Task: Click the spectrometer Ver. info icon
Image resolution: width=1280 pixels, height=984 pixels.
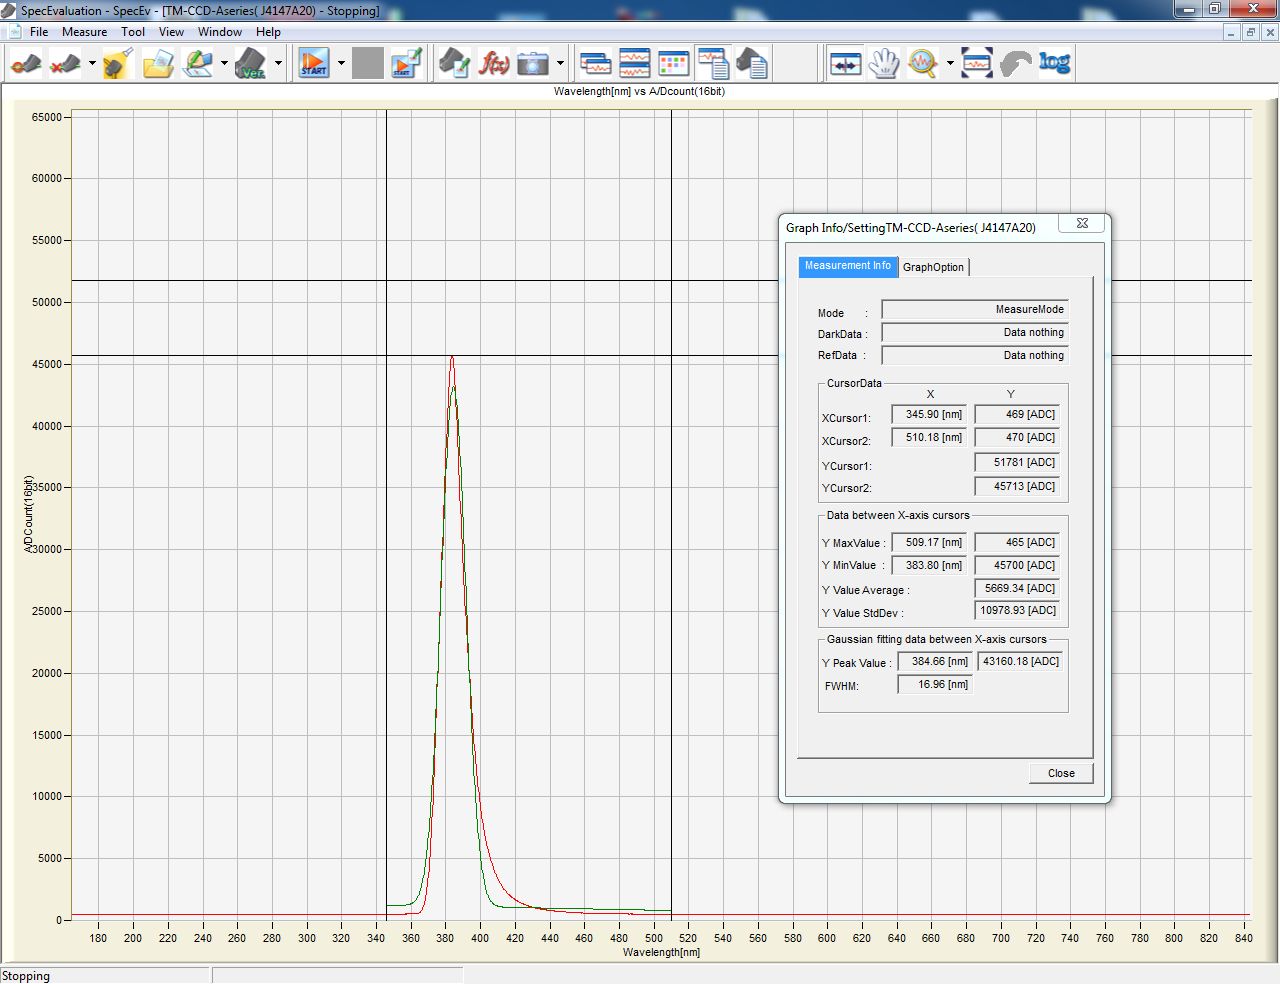Action: point(250,64)
